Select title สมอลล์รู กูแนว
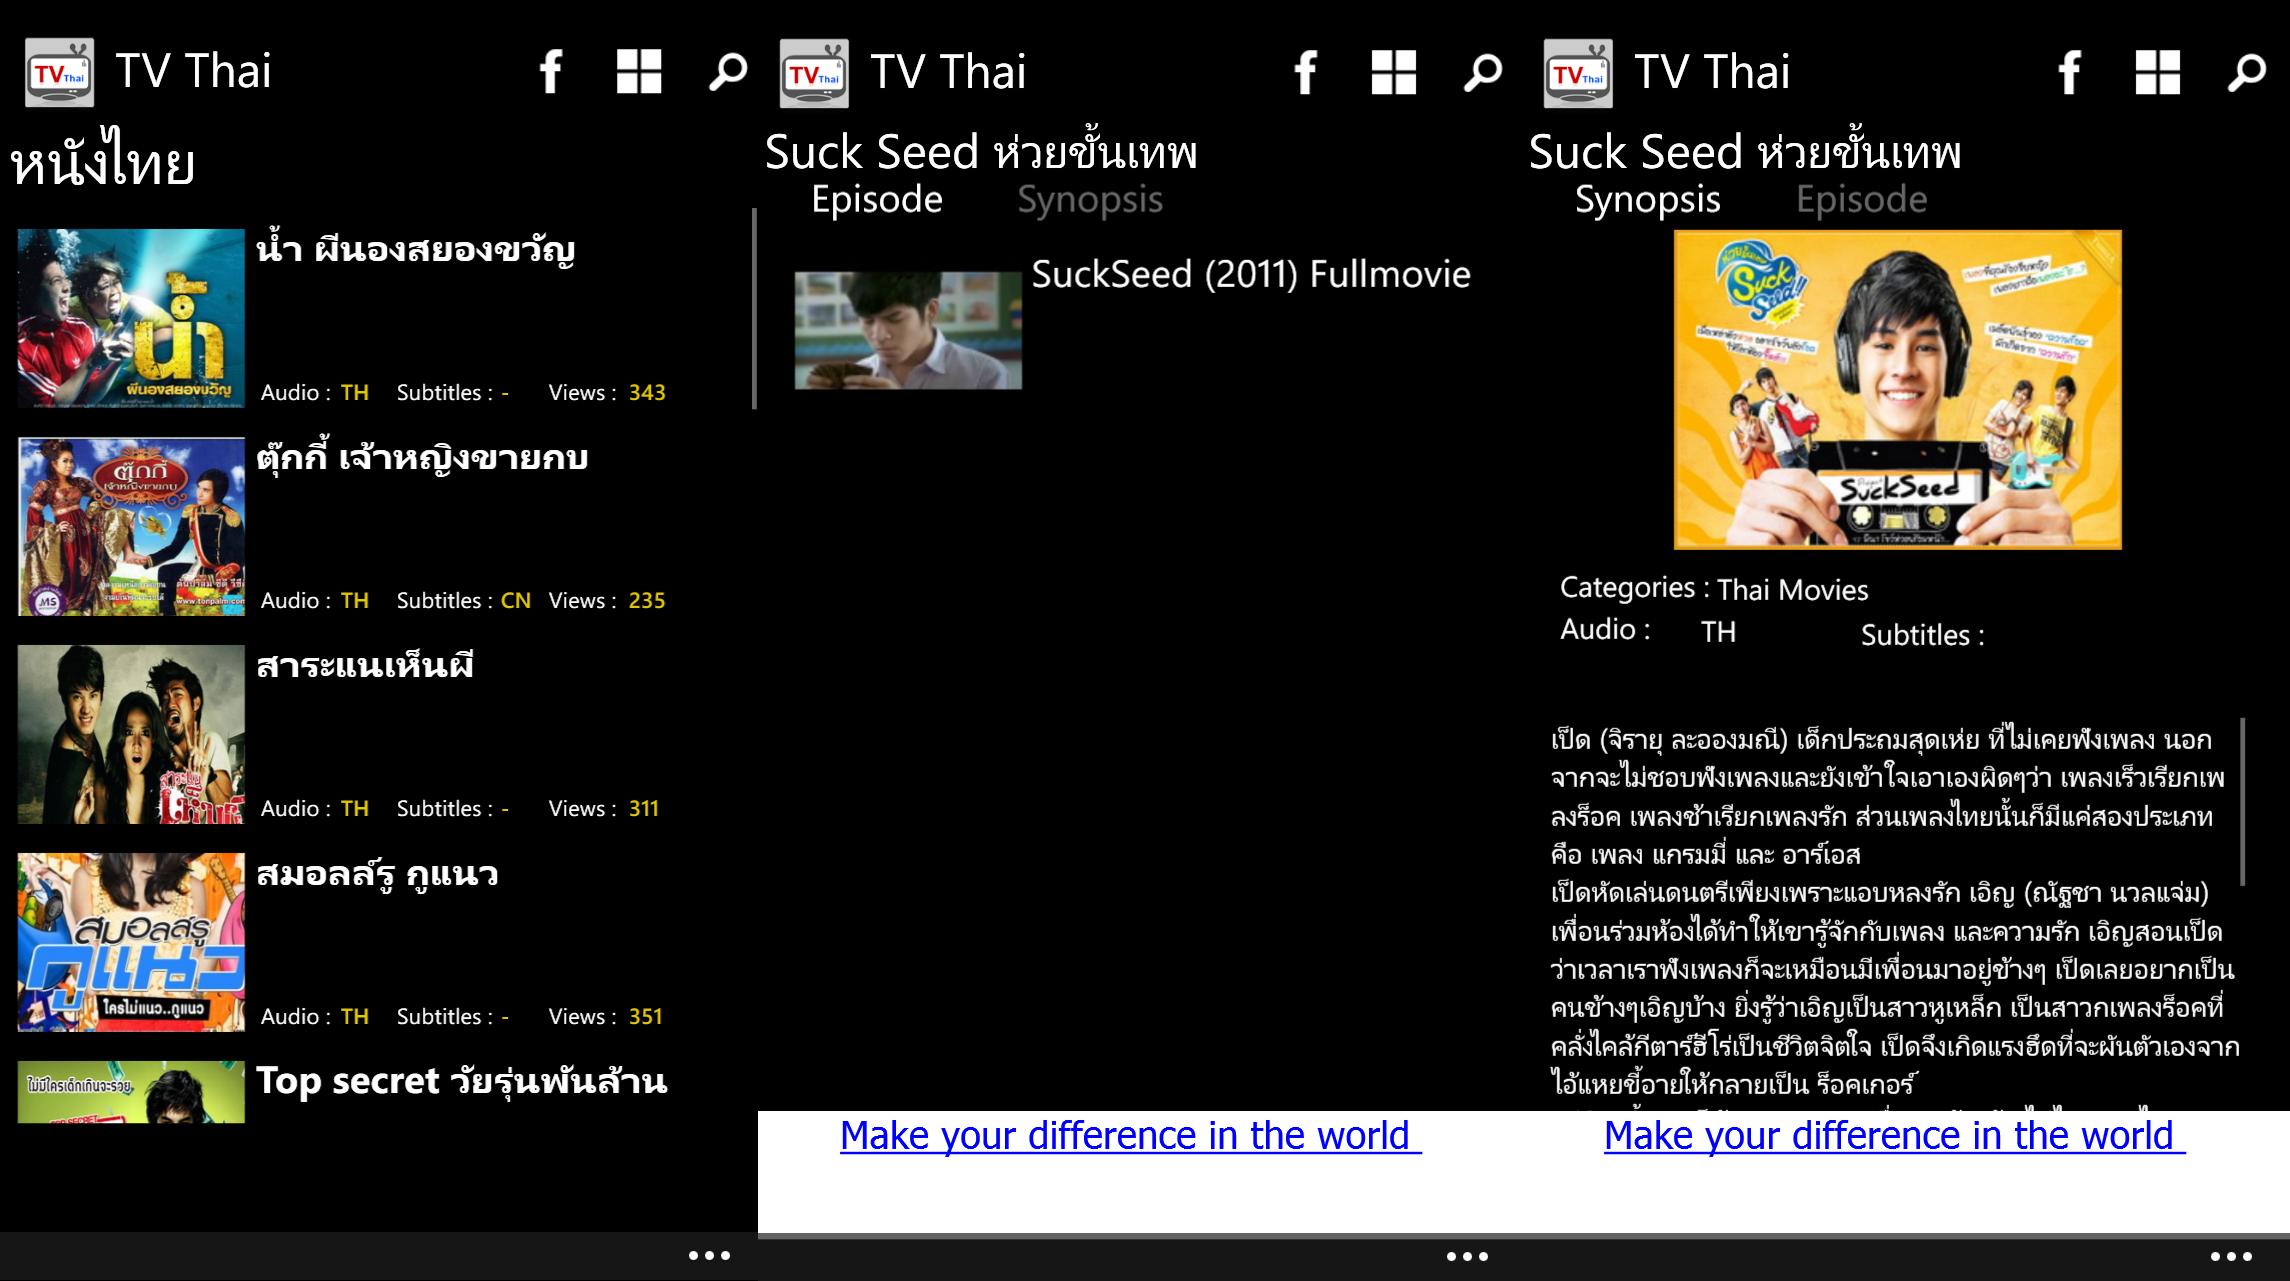 click(377, 873)
